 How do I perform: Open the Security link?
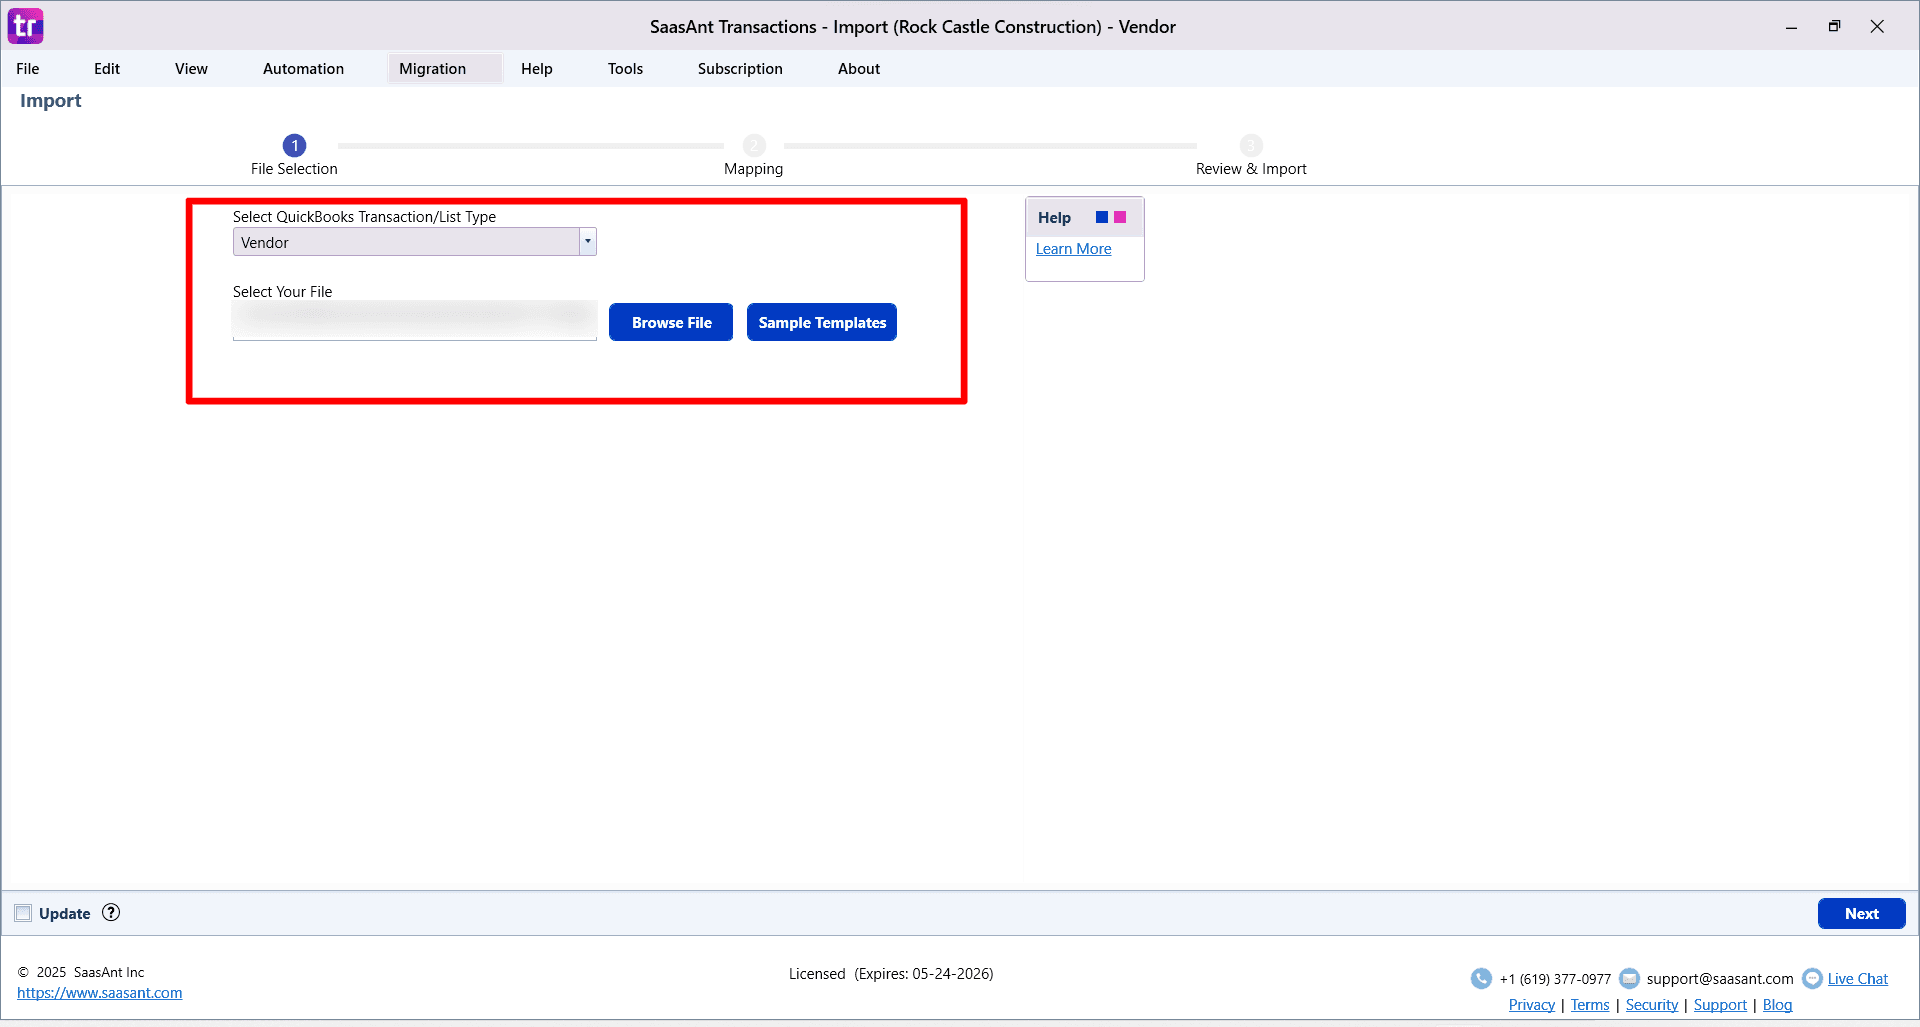click(1652, 1005)
